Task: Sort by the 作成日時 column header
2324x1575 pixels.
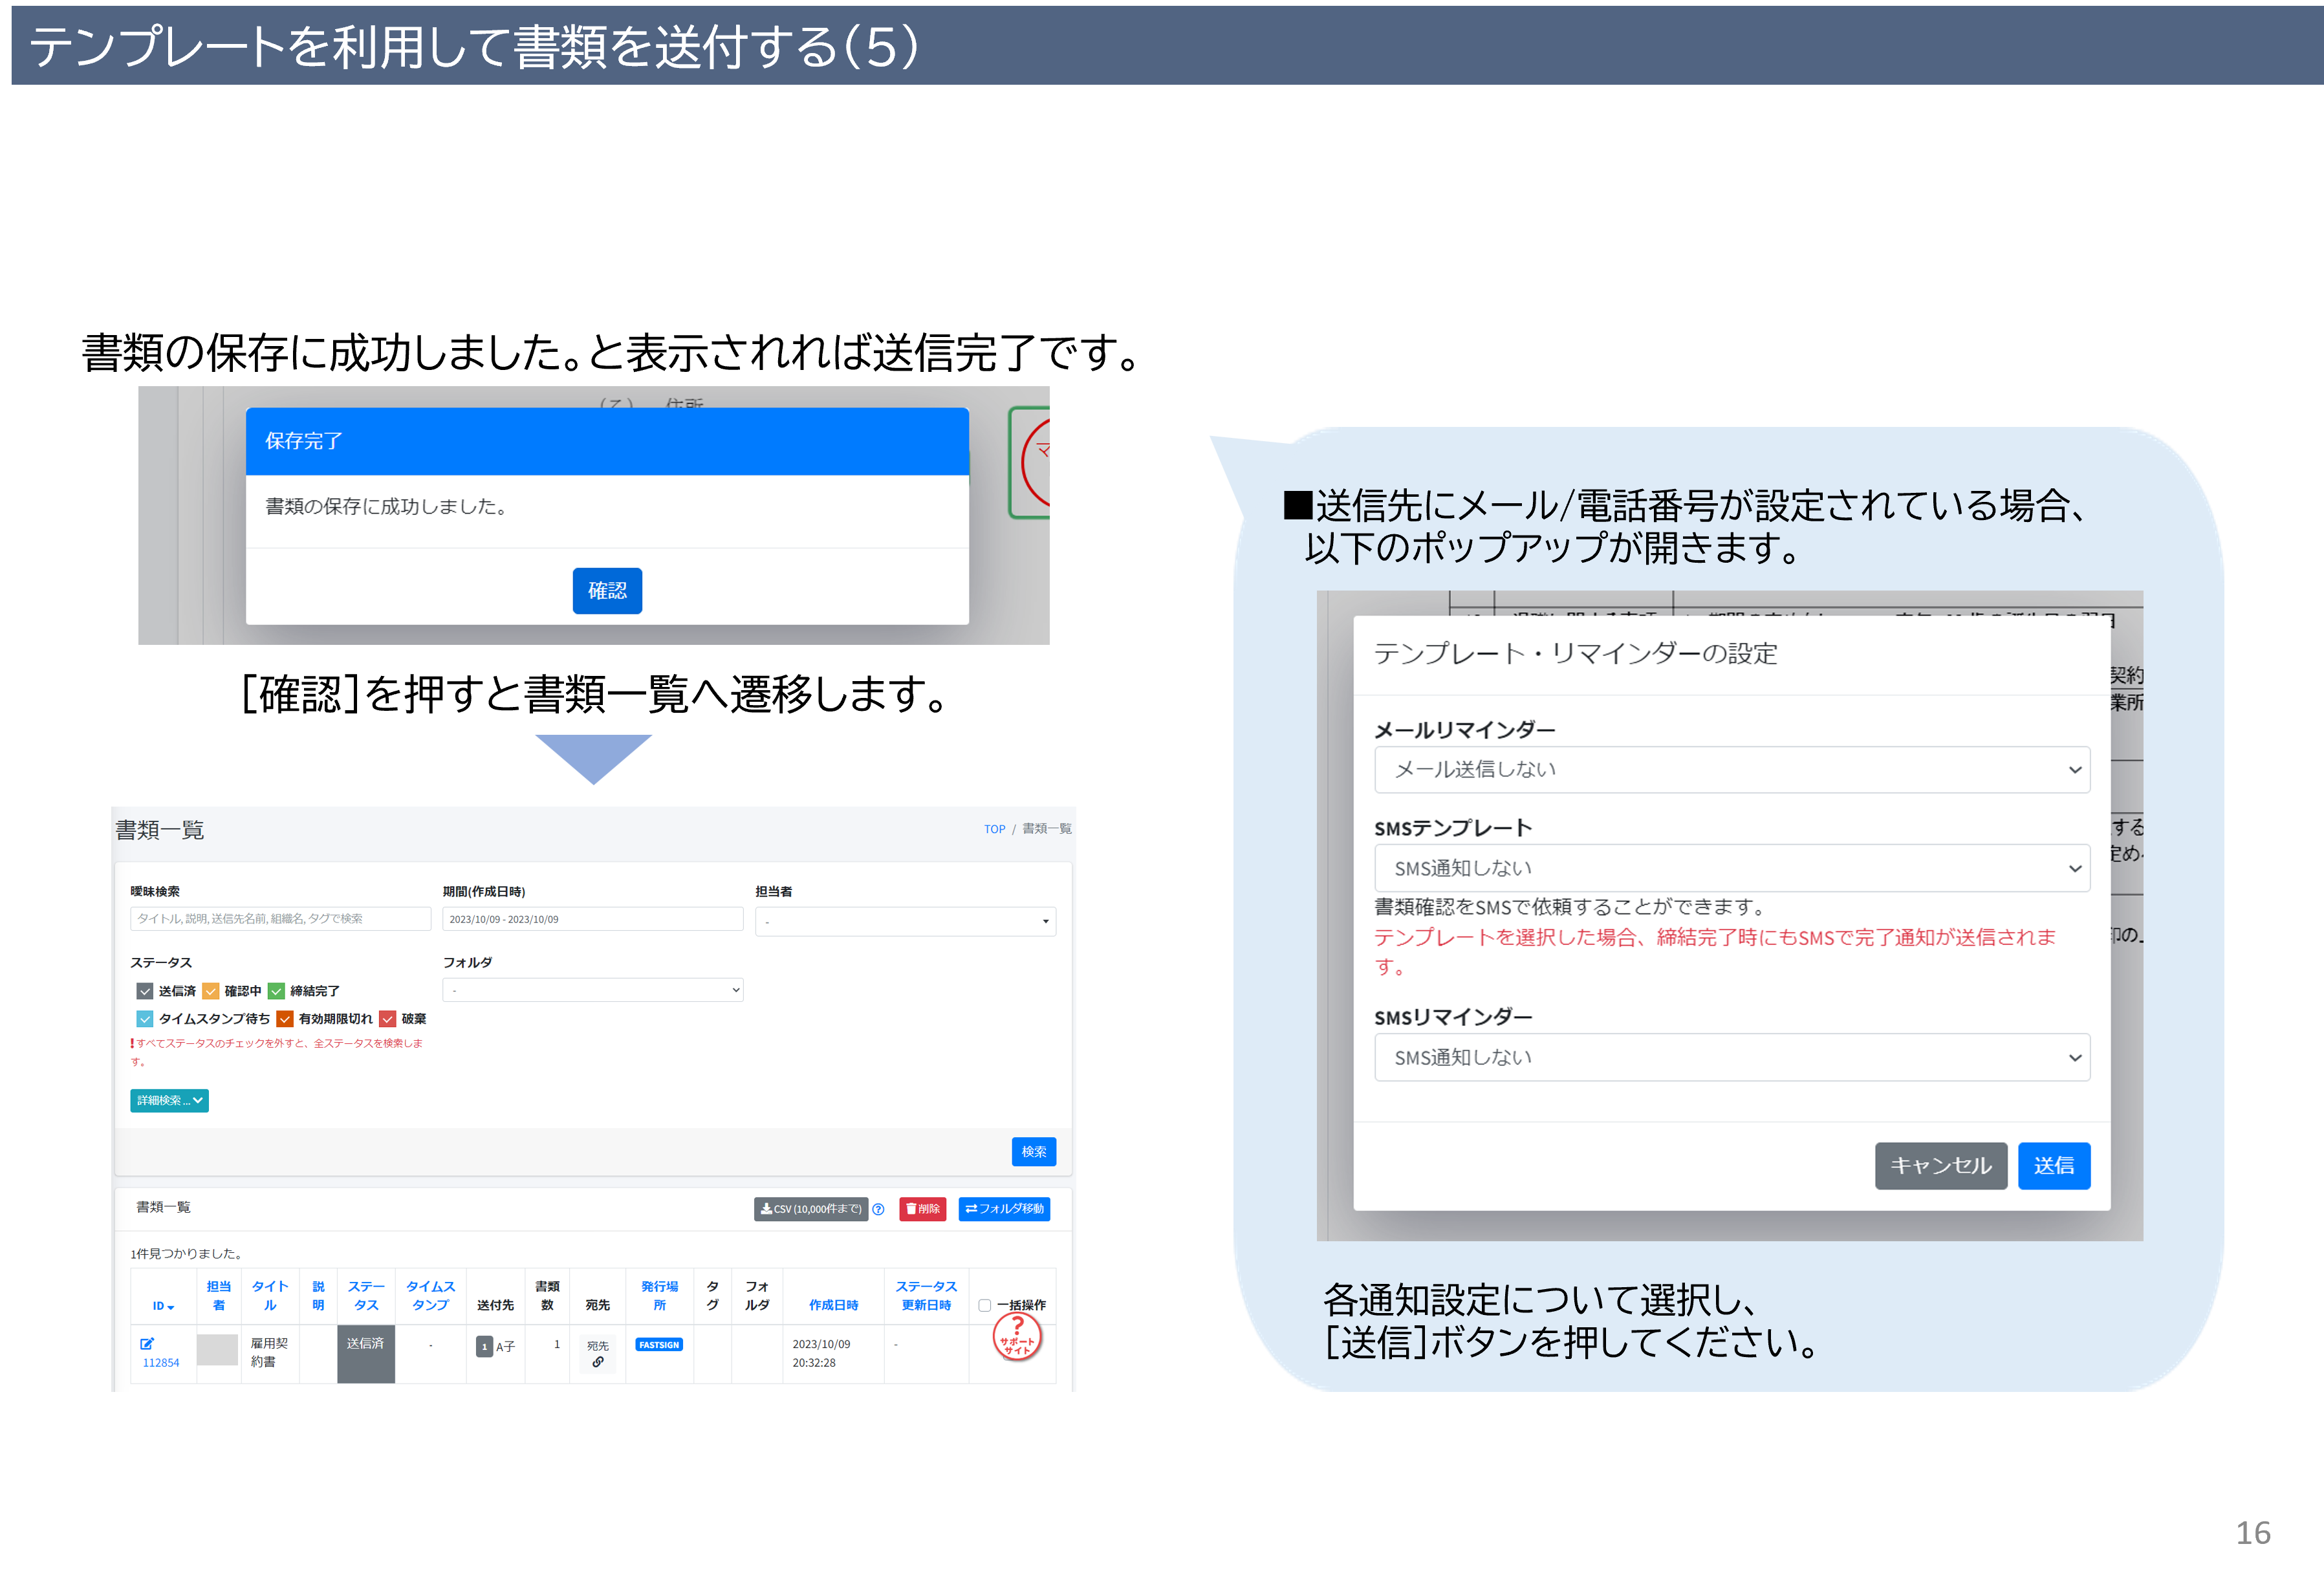Action: click(x=833, y=1305)
